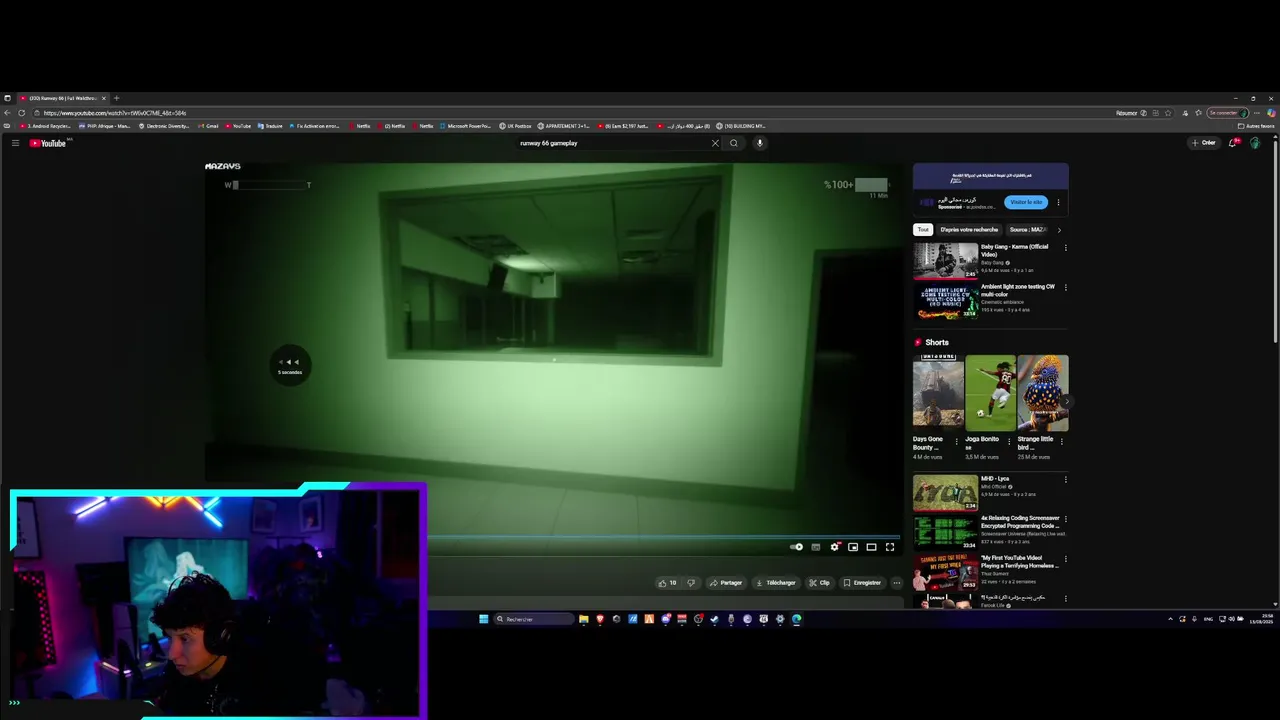Open sponsored ad options menu

coord(1059,202)
